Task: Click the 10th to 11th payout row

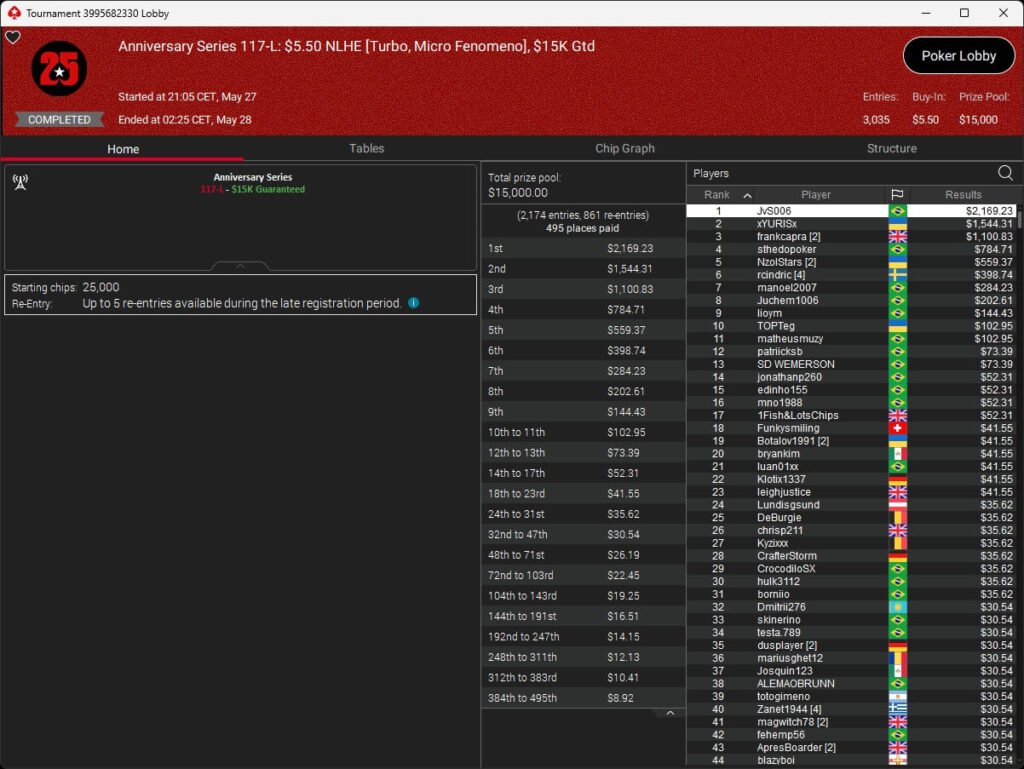Action: point(583,432)
